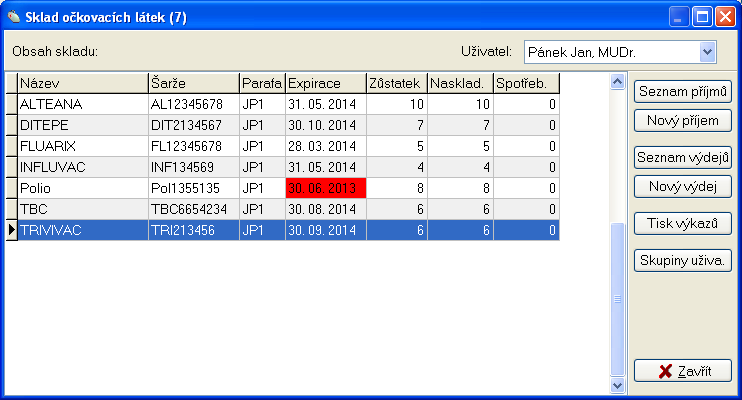742x400 pixels.
Task: Click Tisk výkazů to print reports
Action: [x=683, y=223]
